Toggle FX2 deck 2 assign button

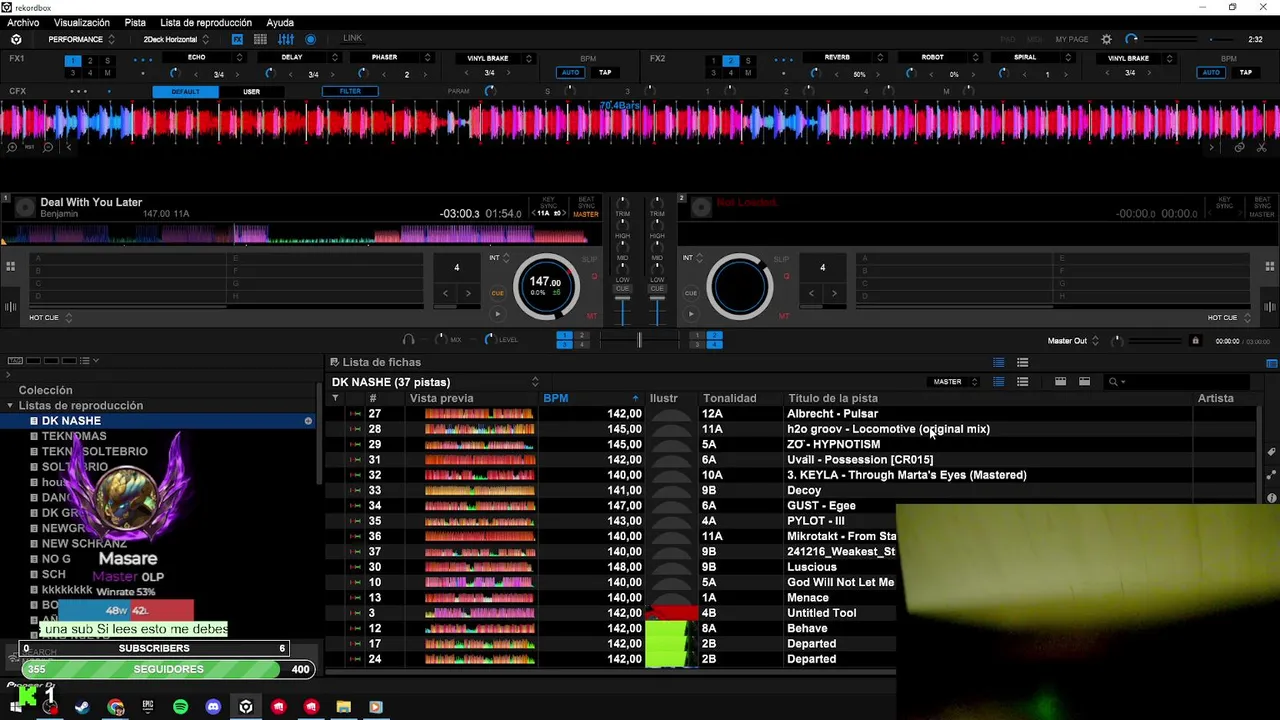pos(730,61)
